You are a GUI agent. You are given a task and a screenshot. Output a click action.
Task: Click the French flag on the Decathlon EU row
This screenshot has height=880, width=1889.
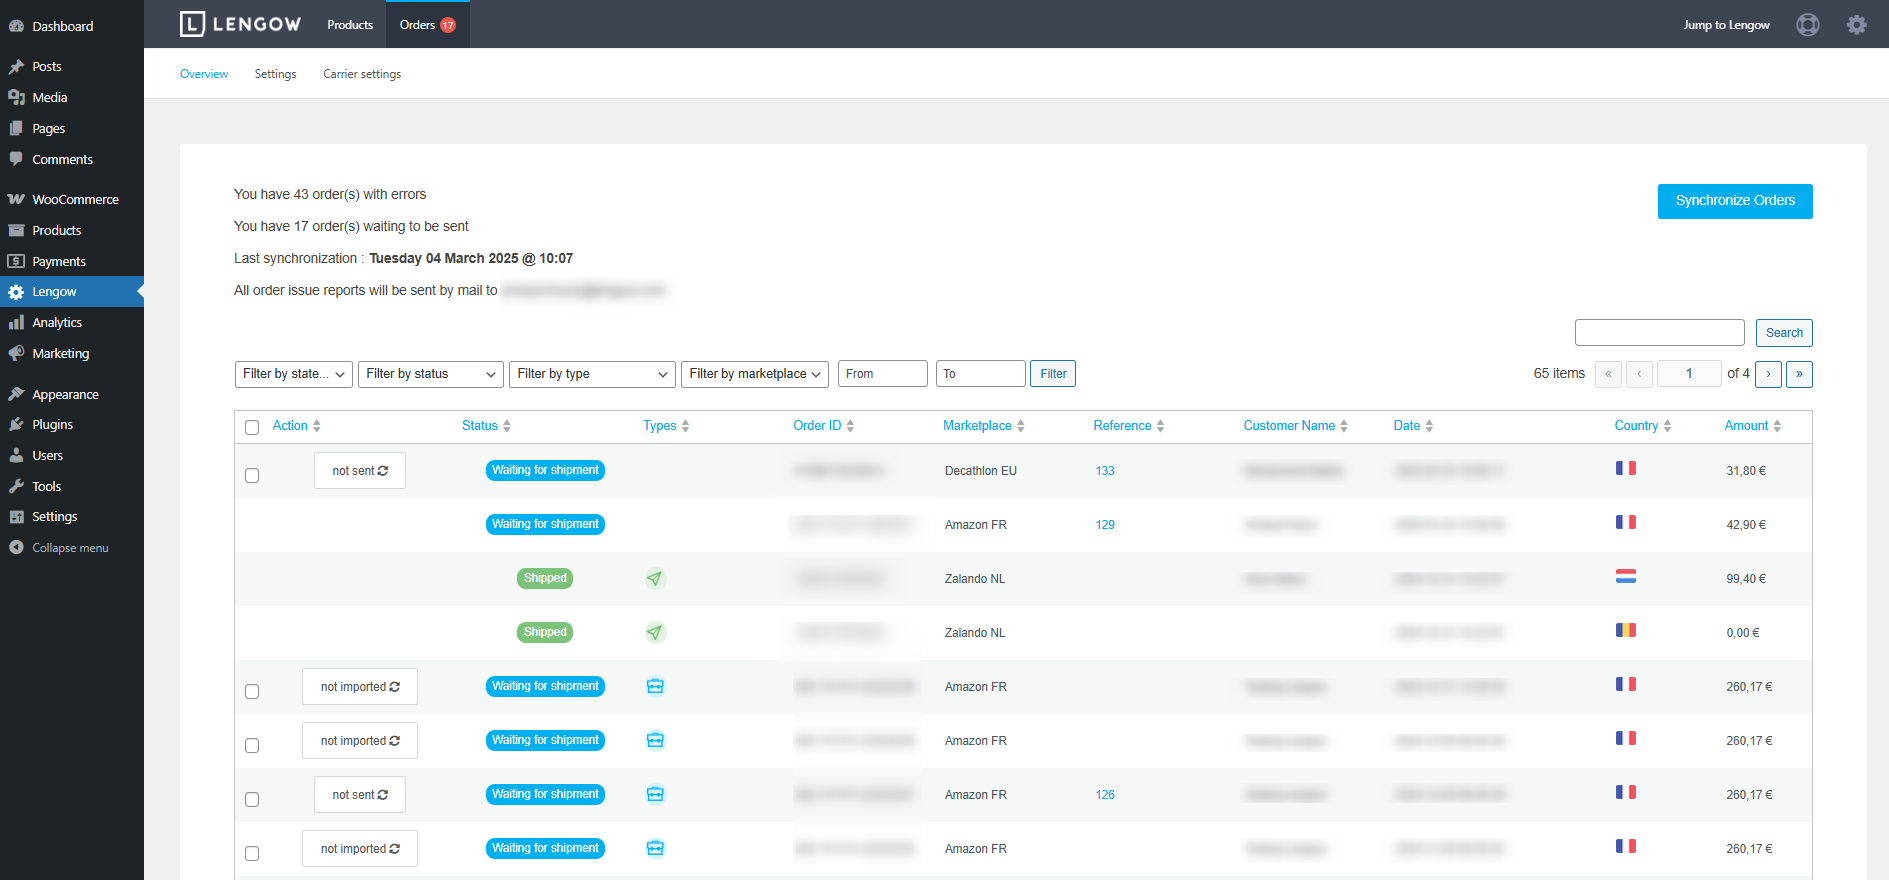click(x=1625, y=468)
